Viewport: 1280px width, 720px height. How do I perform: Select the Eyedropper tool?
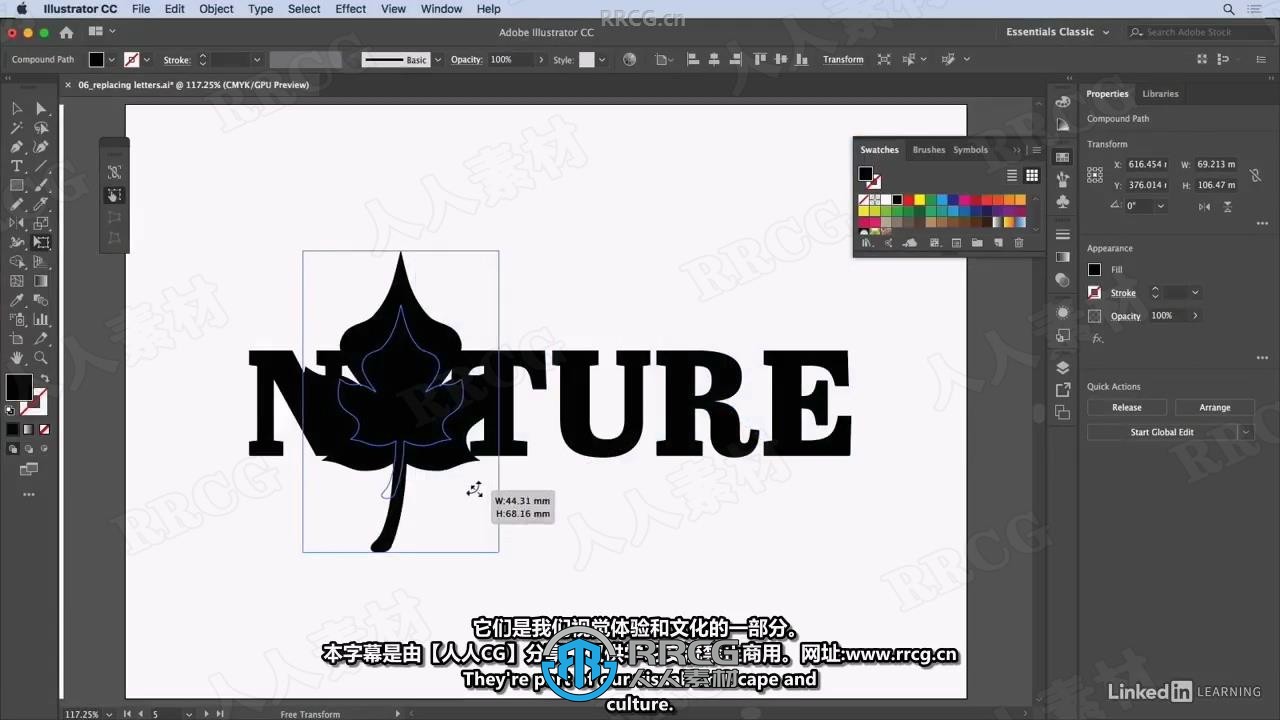[17, 300]
